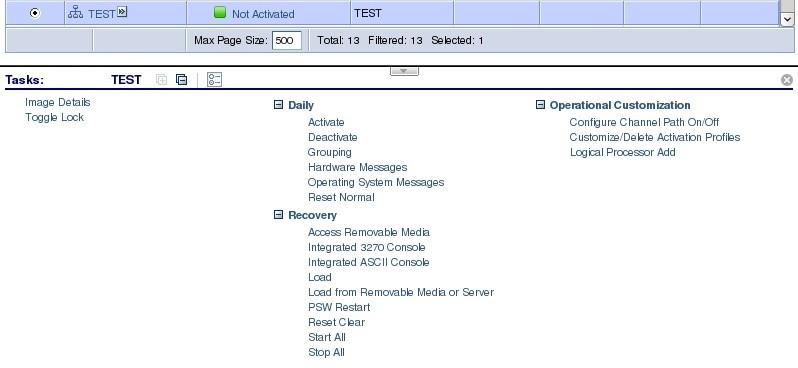Open Logical Processor Add task
The width and height of the screenshot is (798, 368).
(622, 152)
